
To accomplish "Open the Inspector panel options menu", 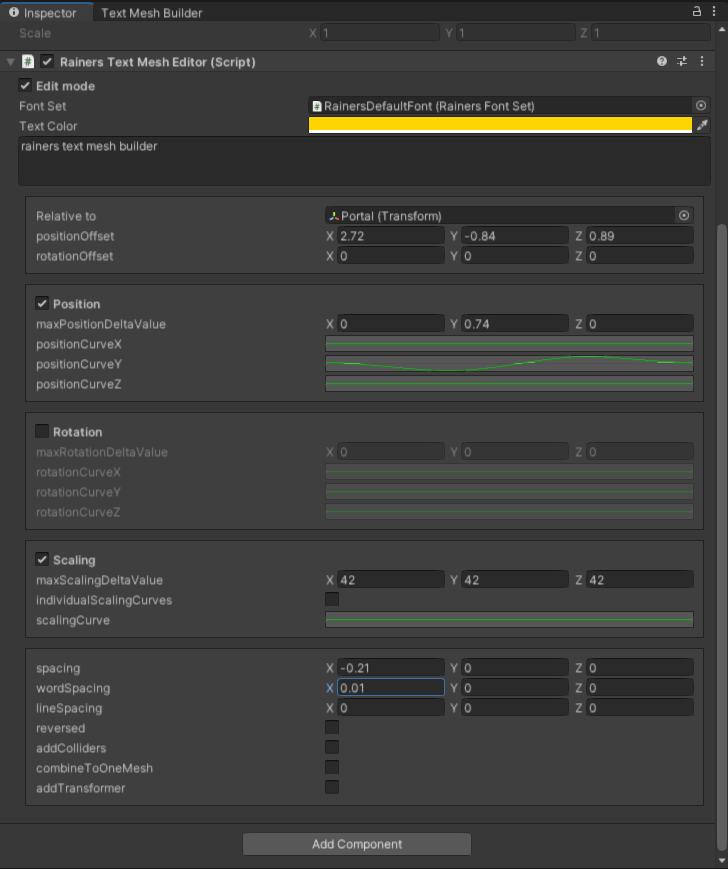I will [x=714, y=11].
